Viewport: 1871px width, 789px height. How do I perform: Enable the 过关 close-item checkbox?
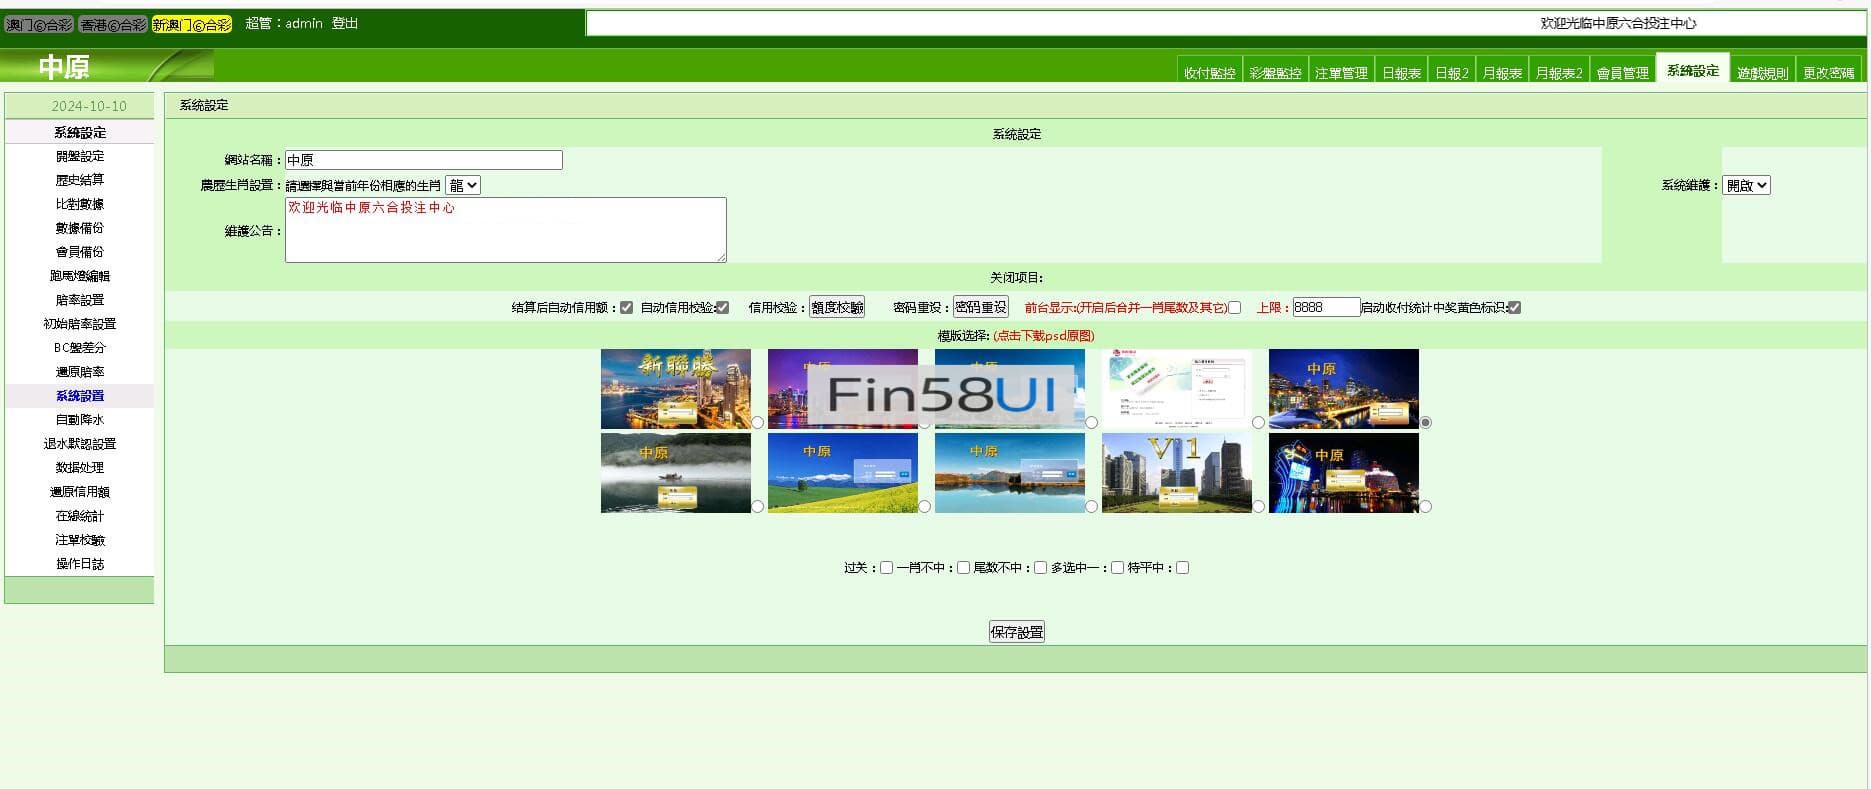click(x=886, y=568)
